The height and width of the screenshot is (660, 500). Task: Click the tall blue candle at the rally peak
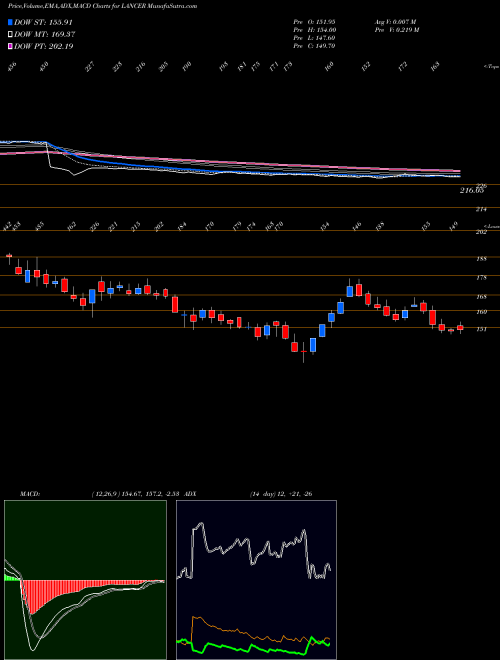pos(350,291)
